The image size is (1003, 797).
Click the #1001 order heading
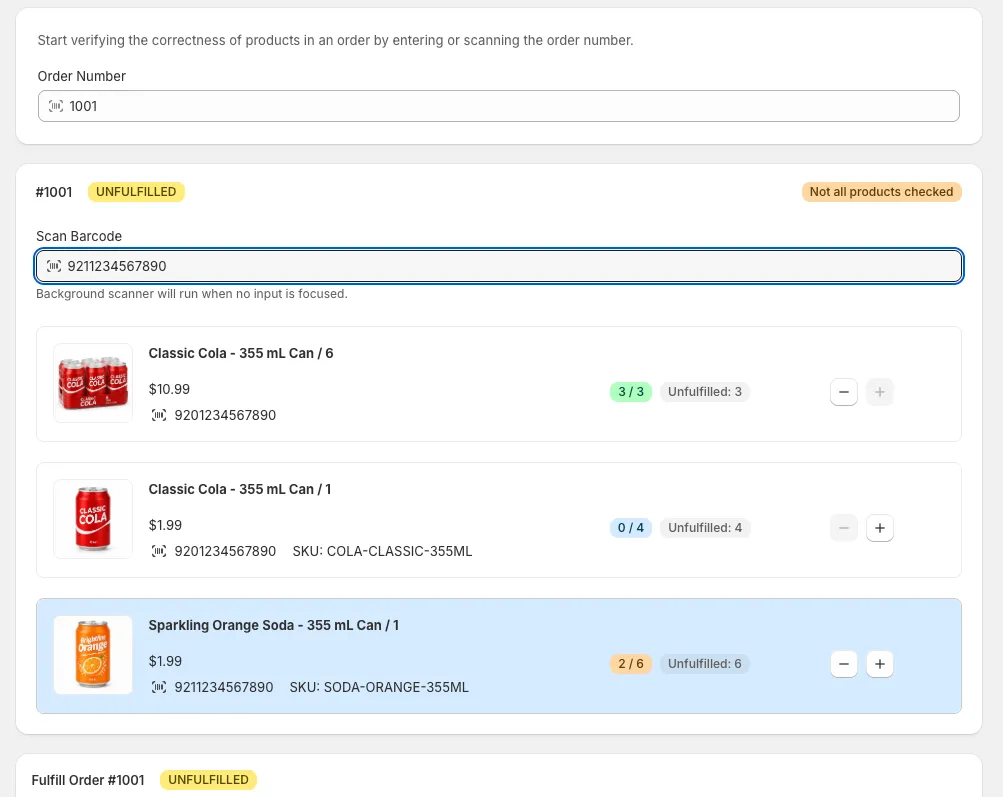pyautogui.click(x=54, y=192)
